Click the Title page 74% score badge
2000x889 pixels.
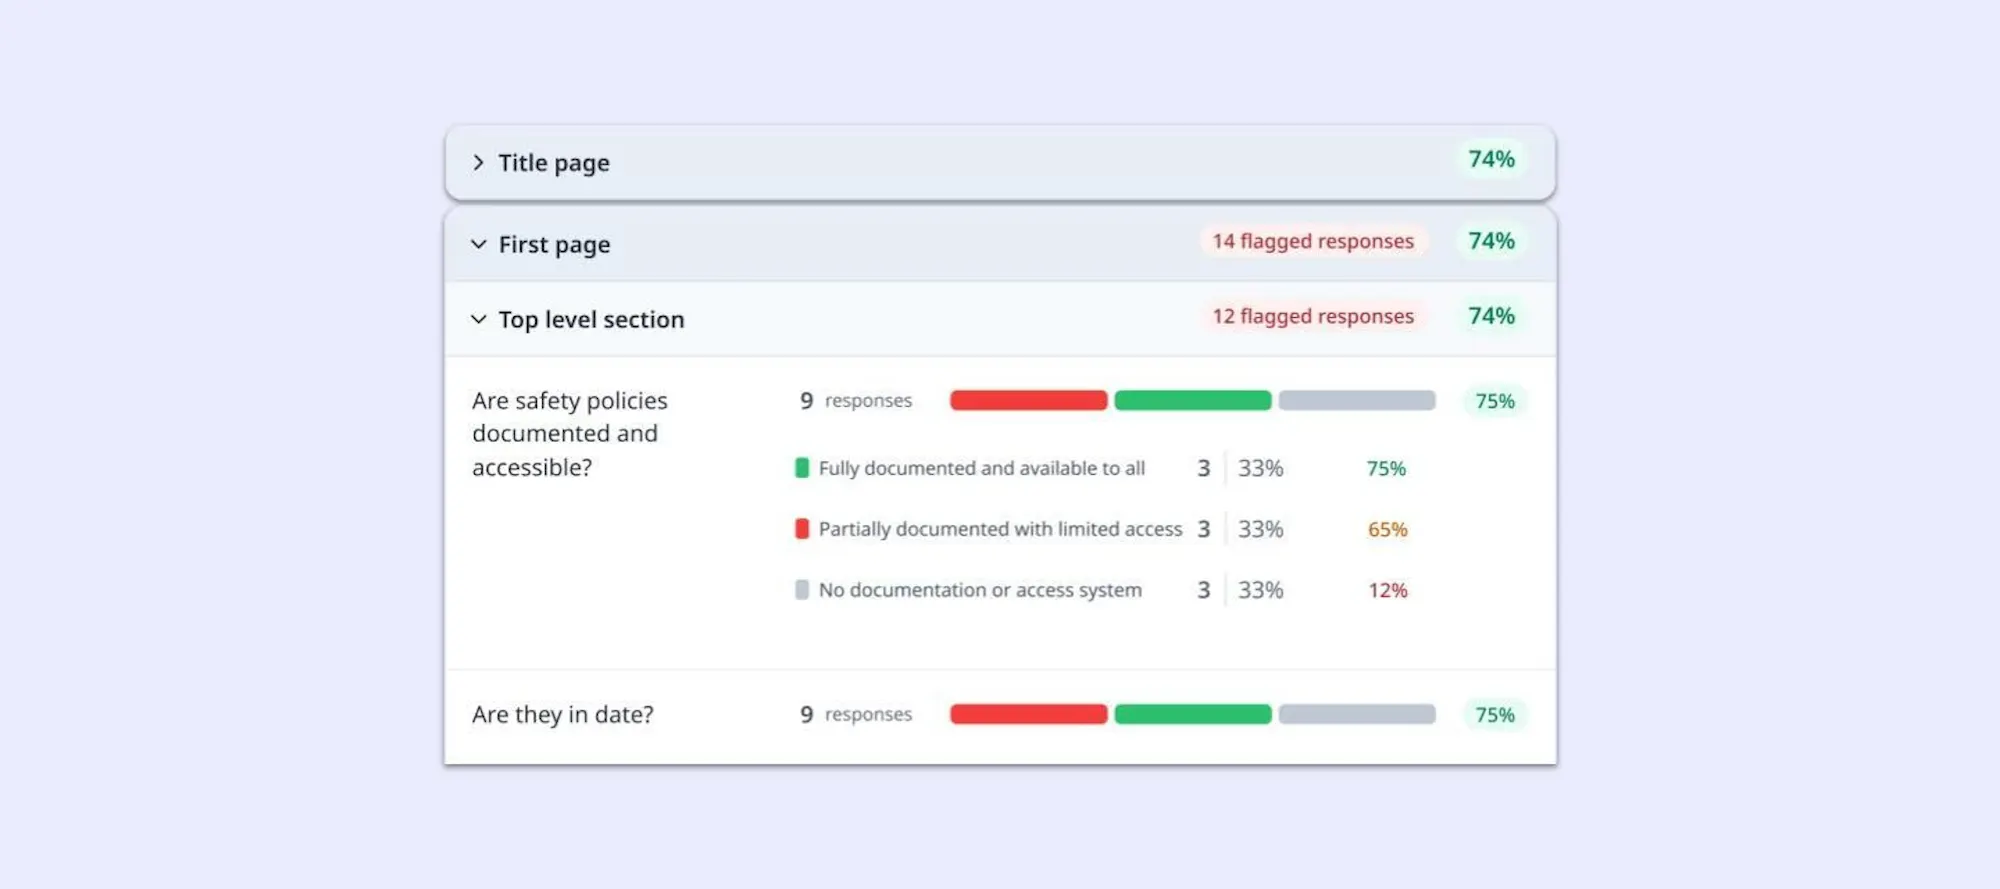pos(1491,159)
